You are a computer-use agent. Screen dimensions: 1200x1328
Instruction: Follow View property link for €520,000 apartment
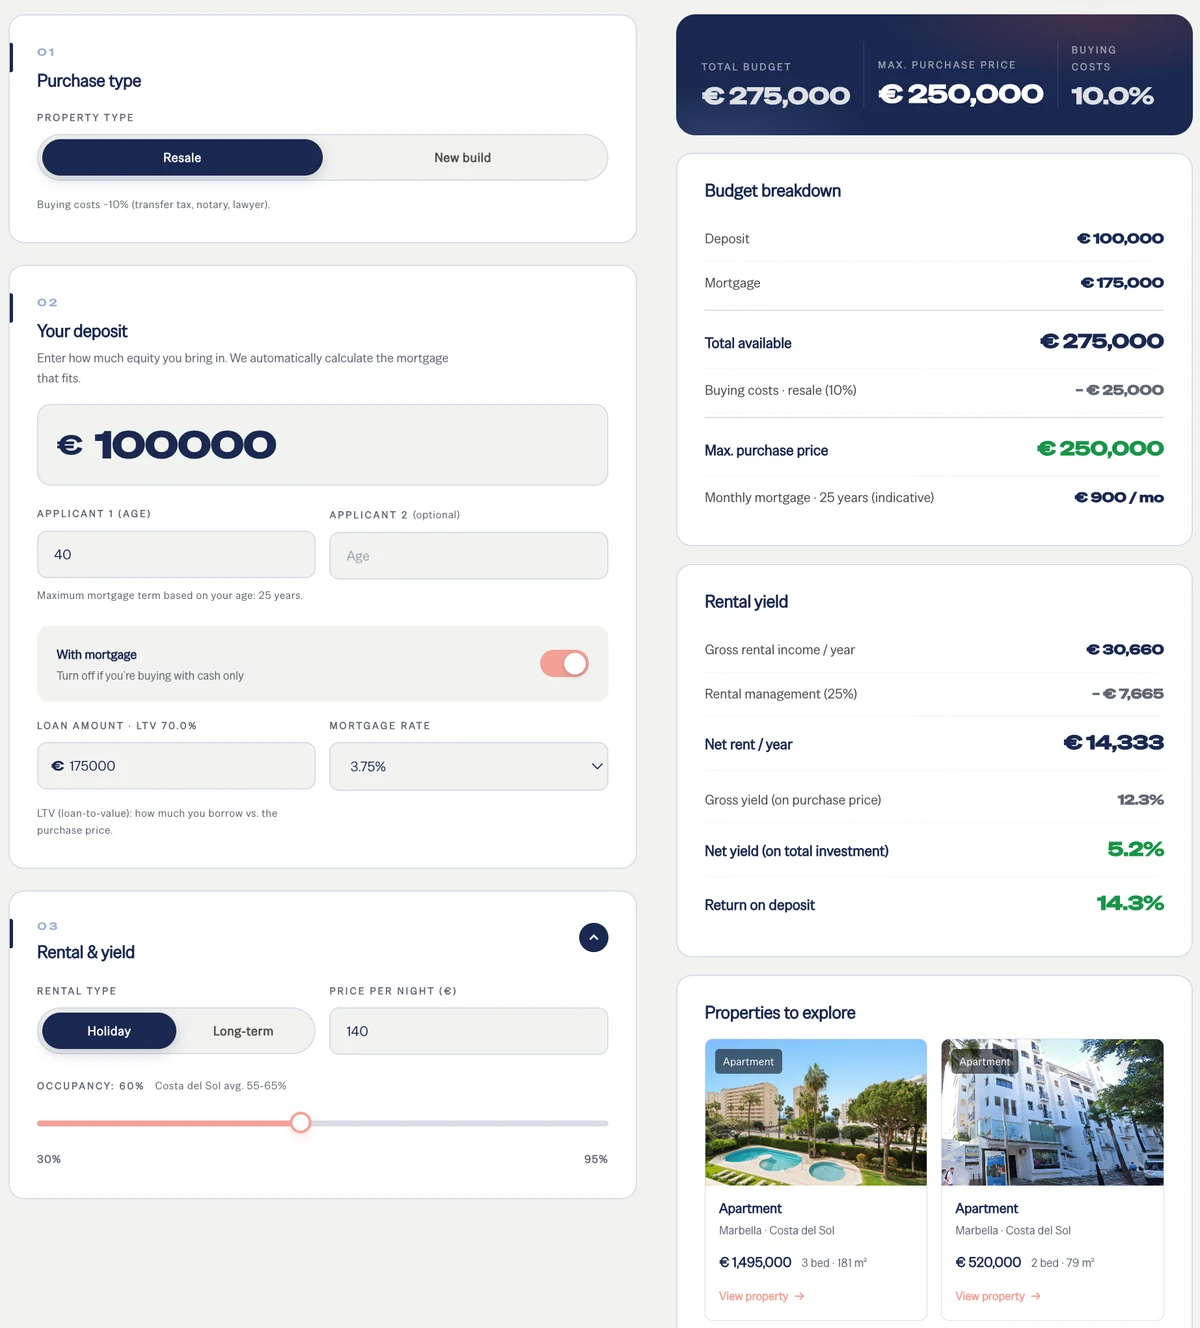(998, 1296)
